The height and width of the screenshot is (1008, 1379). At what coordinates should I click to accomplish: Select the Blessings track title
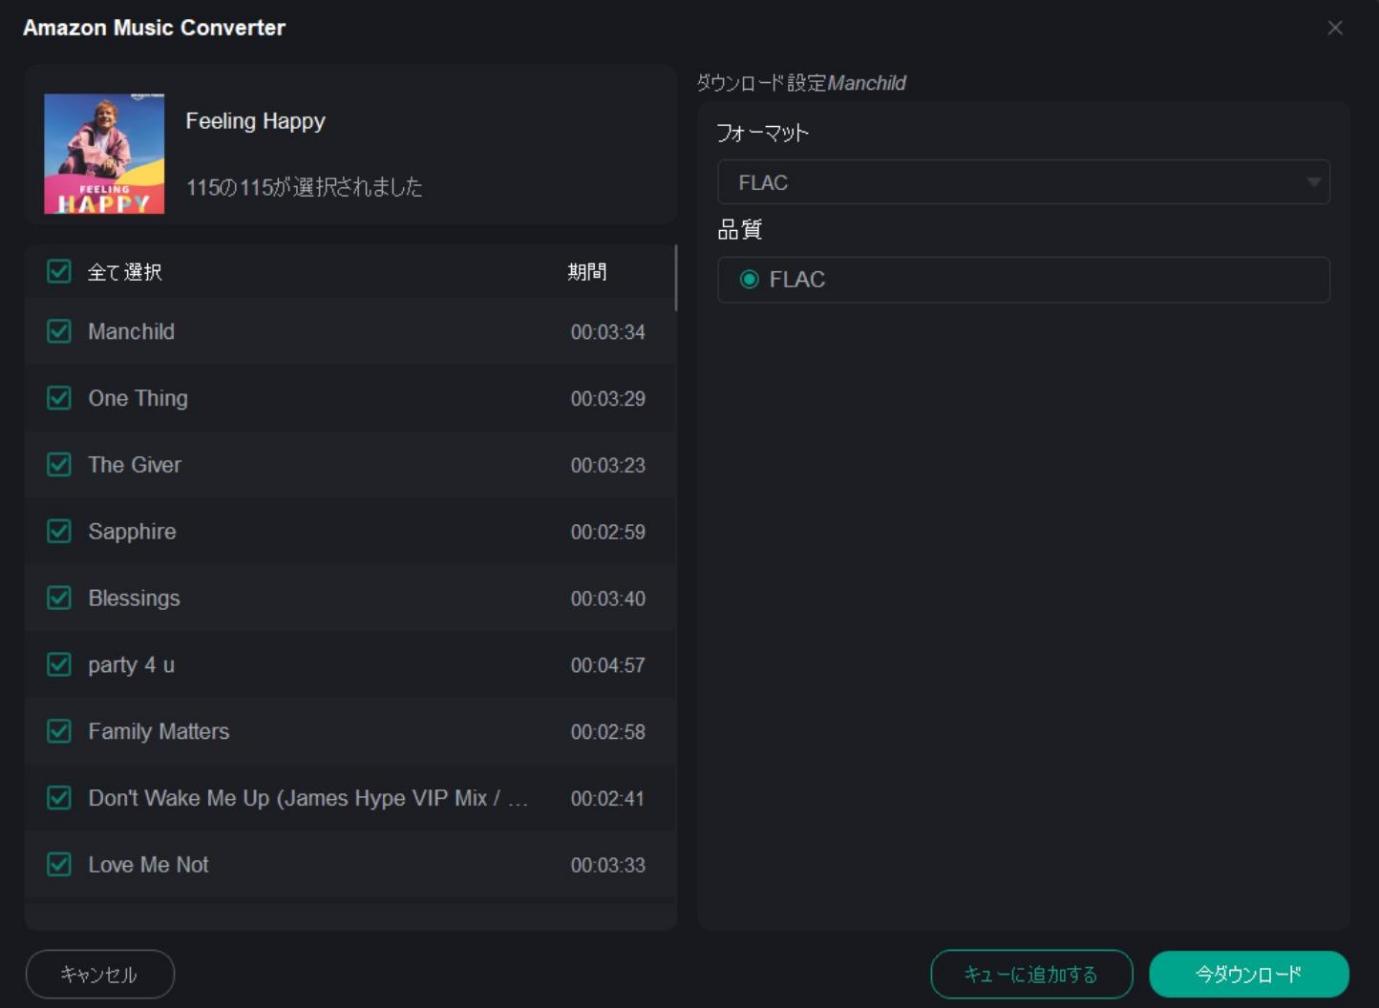134,598
